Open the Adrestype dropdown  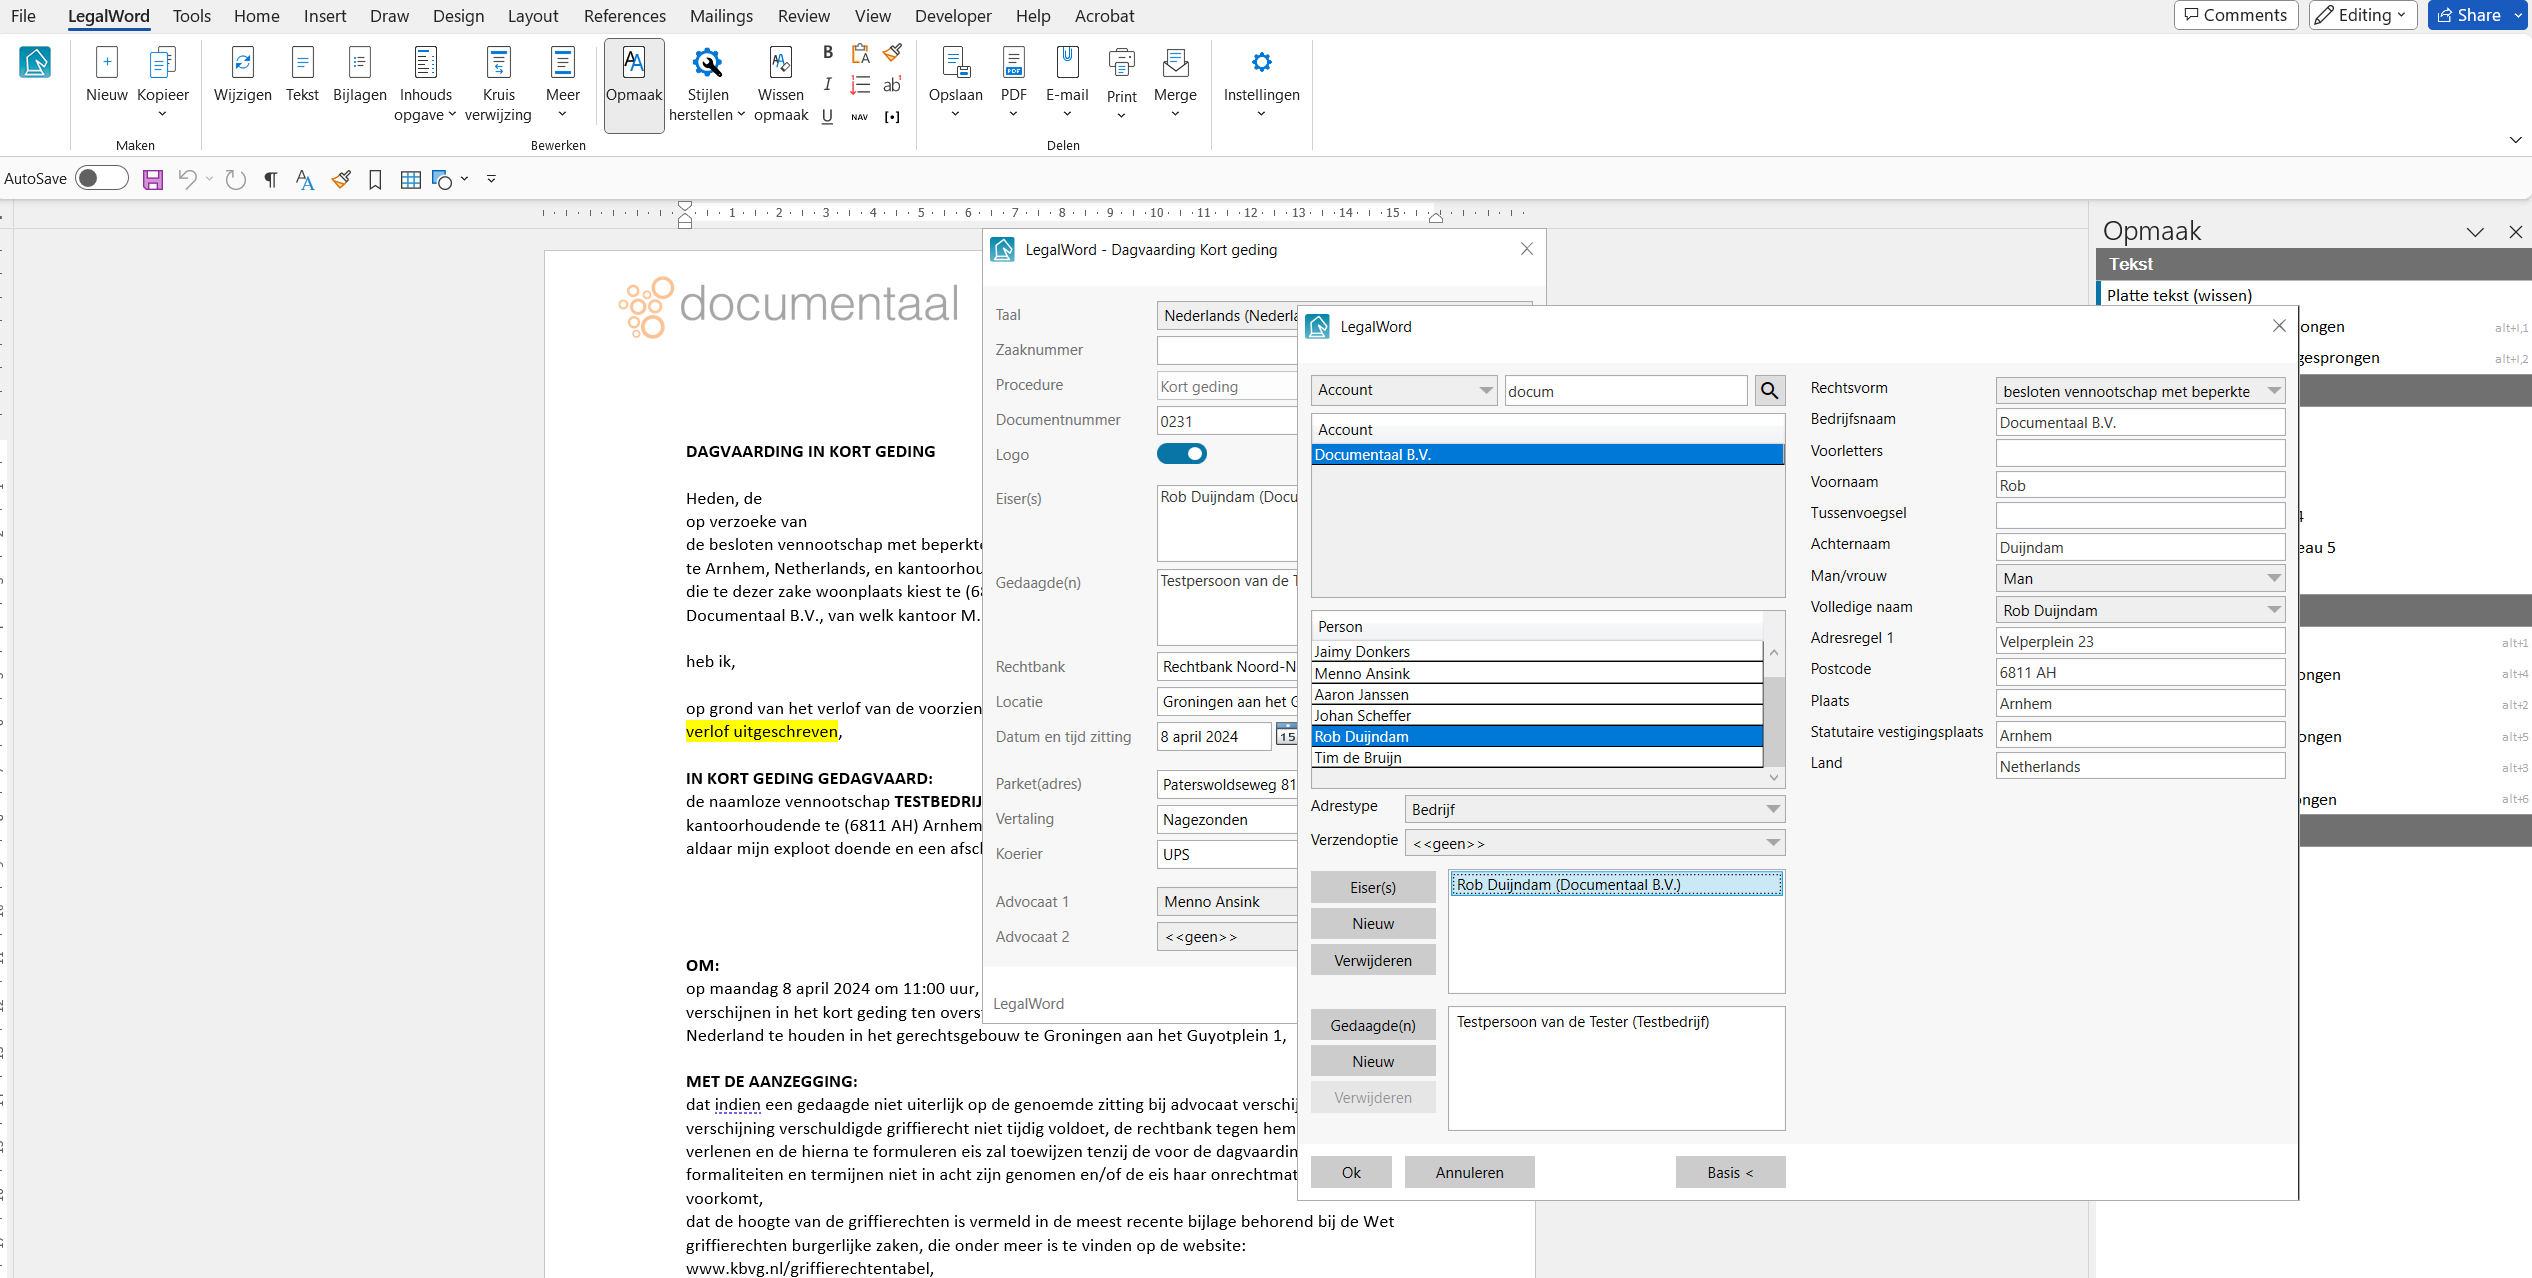(x=1594, y=808)
